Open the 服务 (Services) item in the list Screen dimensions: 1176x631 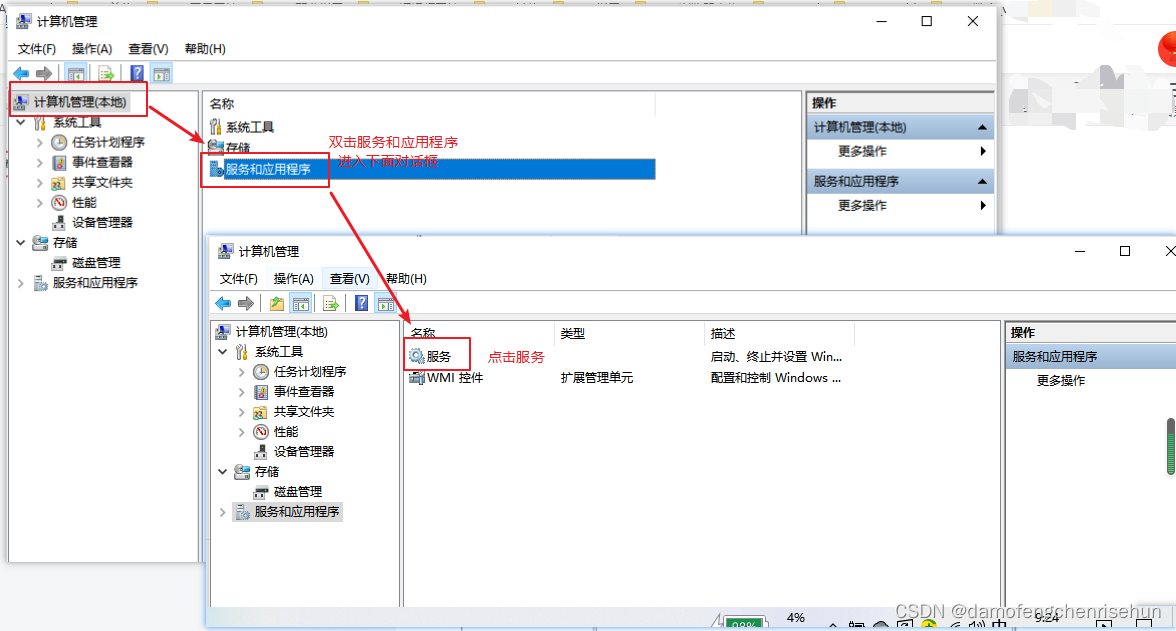pyautogui.click(x=437, y=354)
